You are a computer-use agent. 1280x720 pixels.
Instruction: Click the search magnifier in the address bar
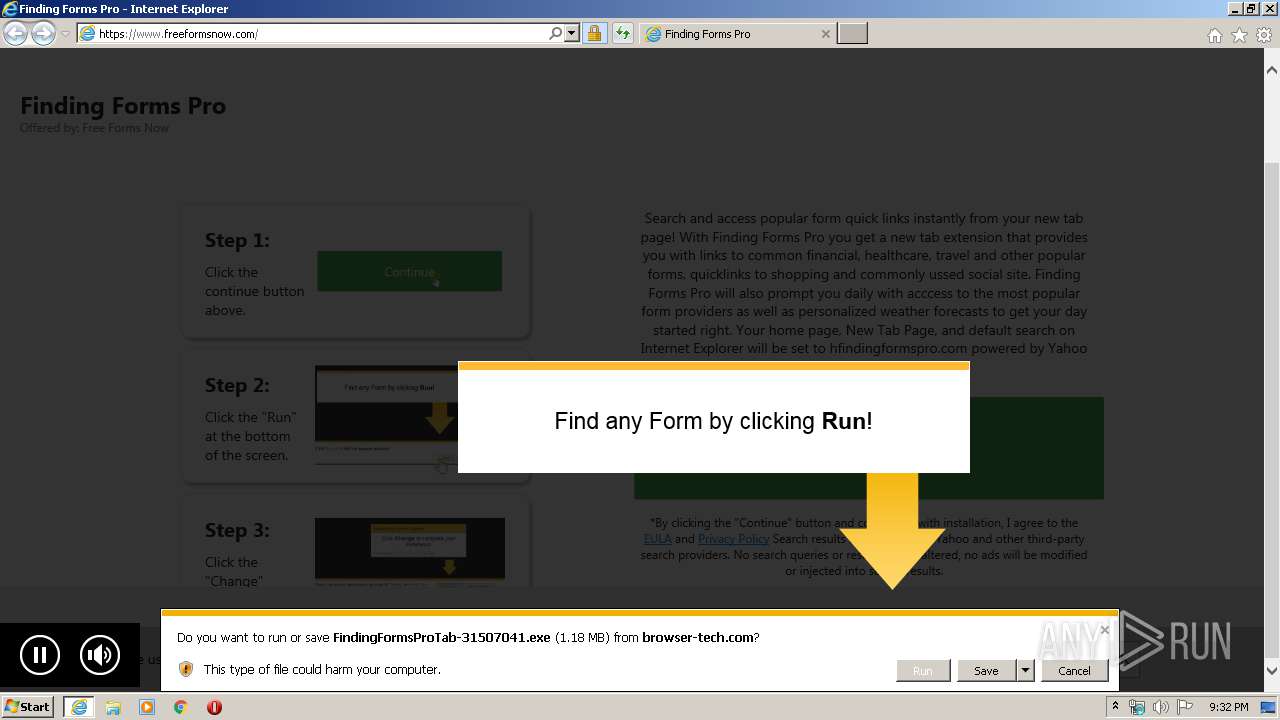[556, 34]
